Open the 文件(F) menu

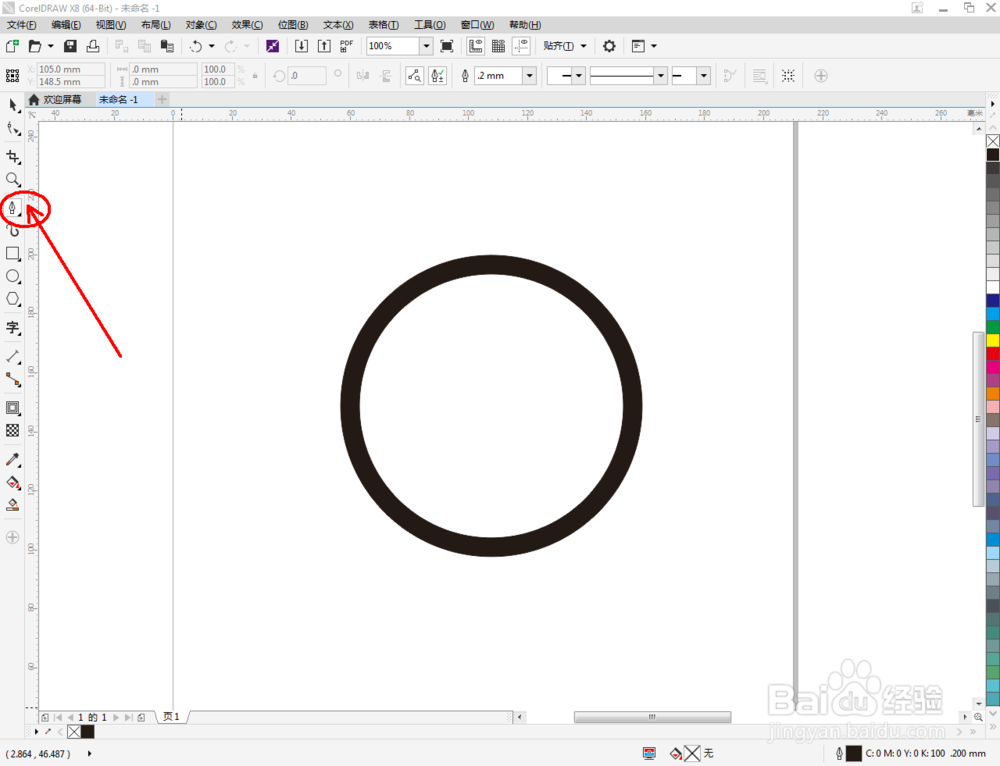pos(22,25)
